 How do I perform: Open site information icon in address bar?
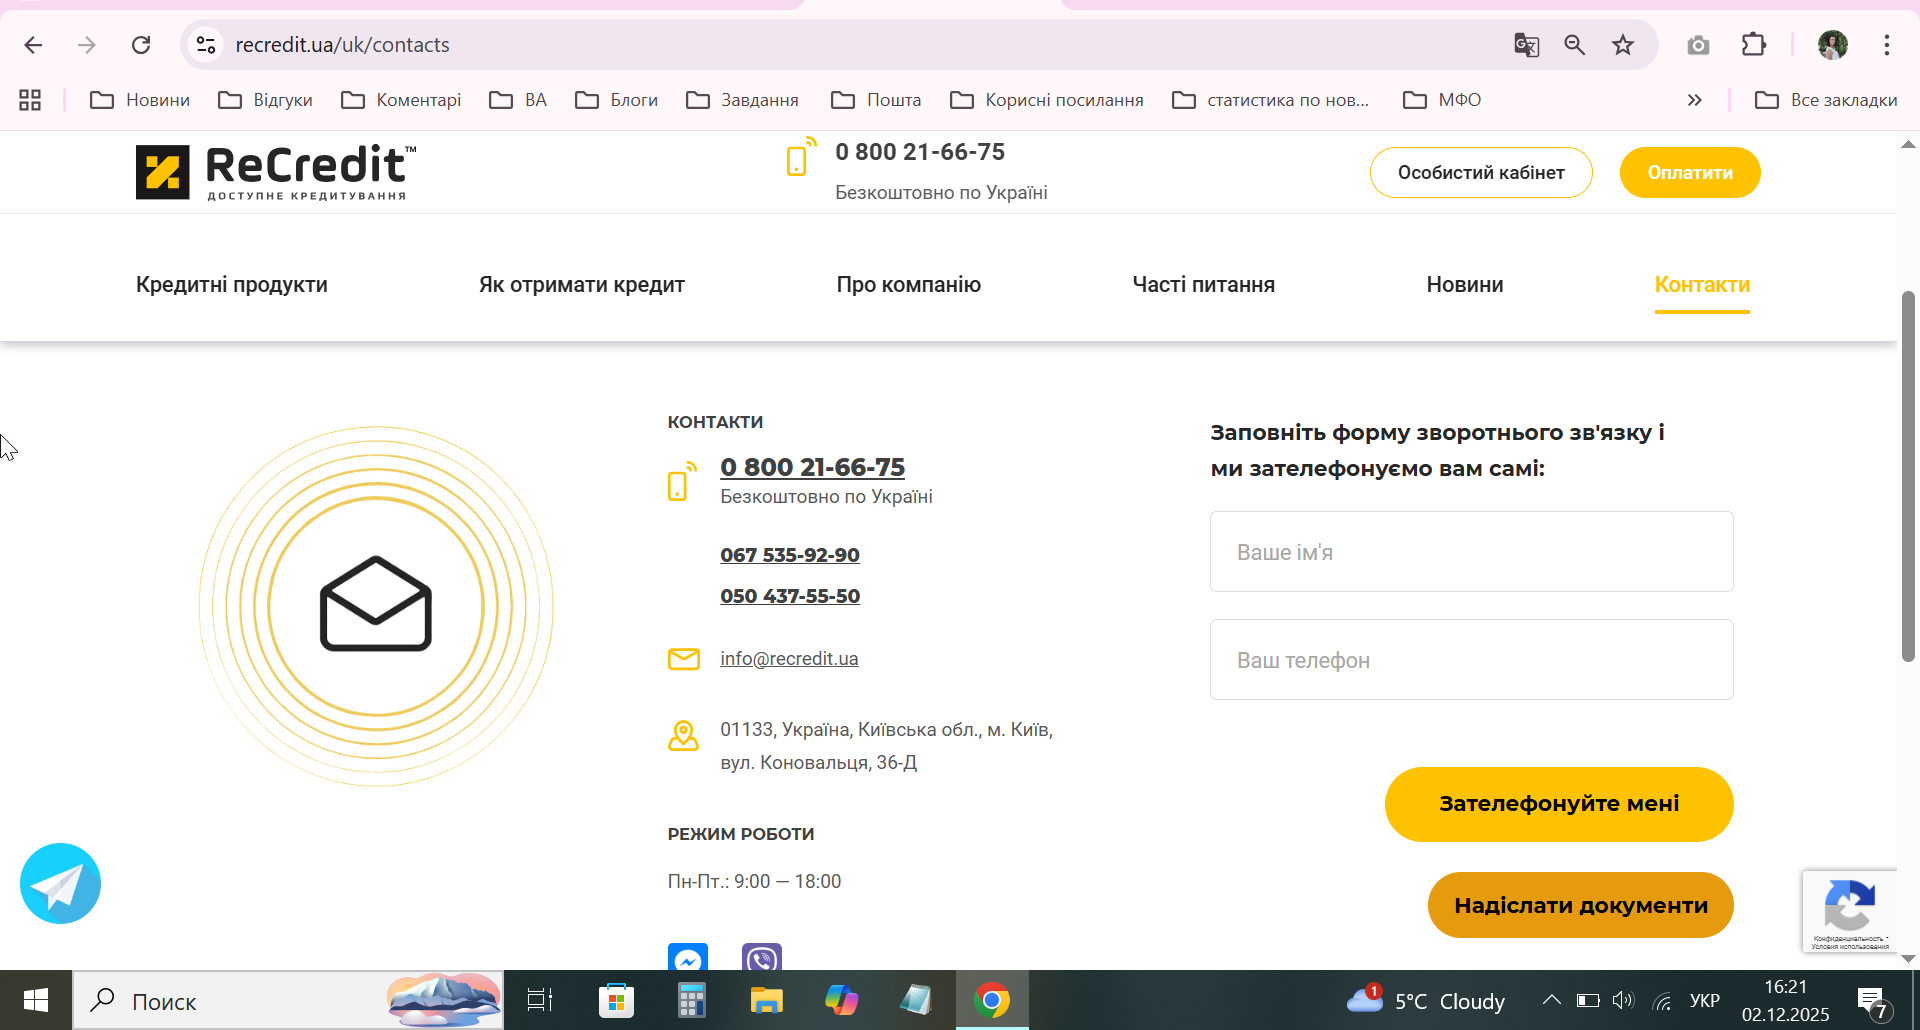point(206,45)
